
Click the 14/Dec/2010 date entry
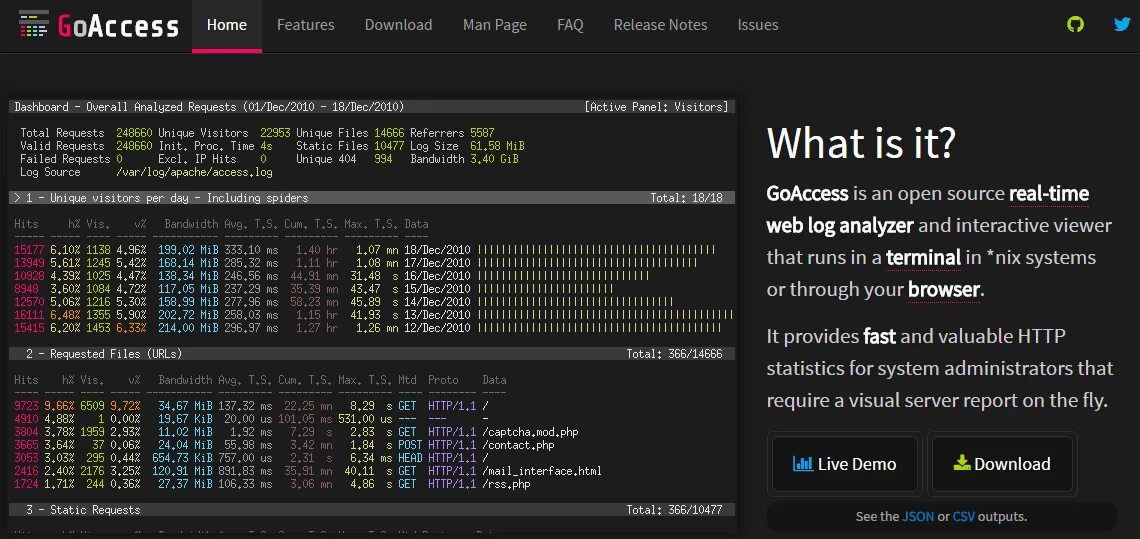tap(438, 302)
